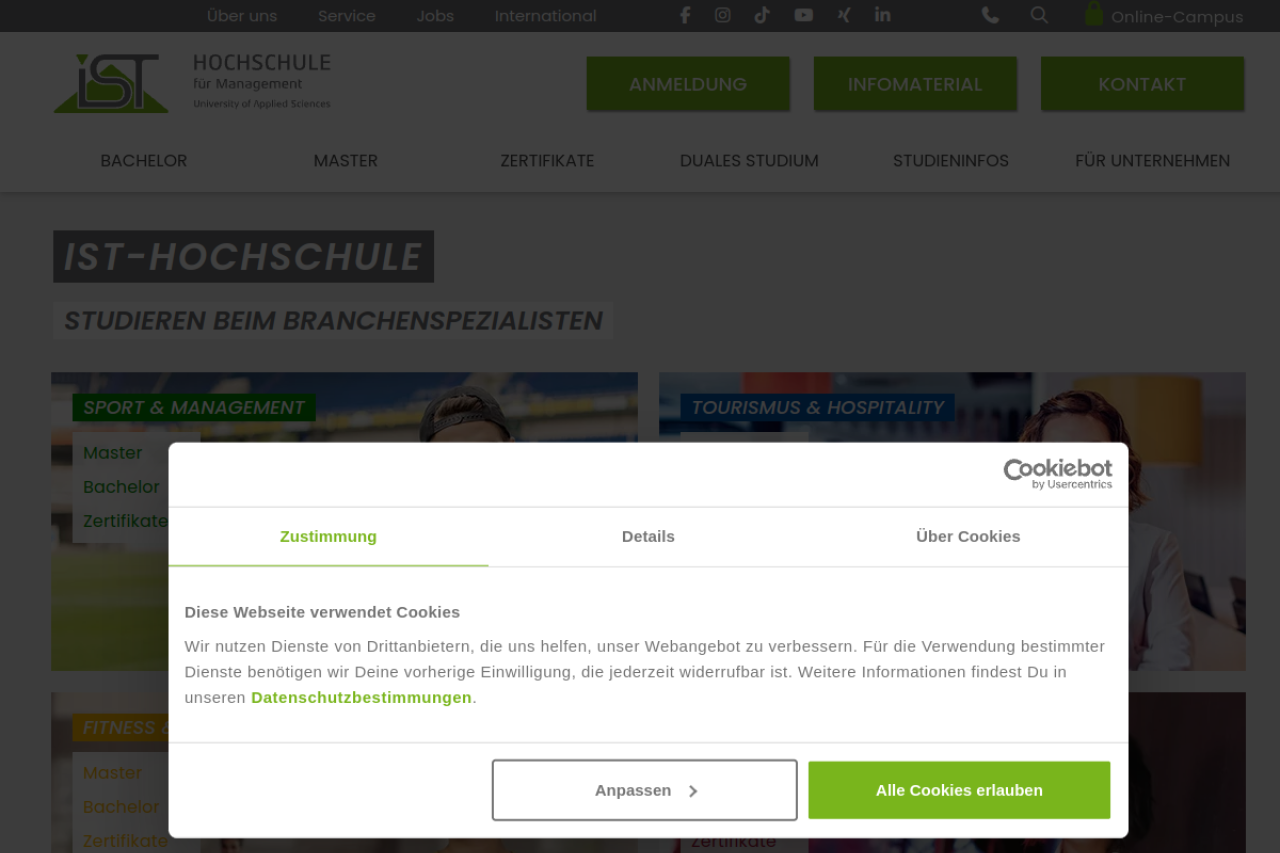
Task: Click the green Online-Campus lock icon
Action: click(1094, 14)
